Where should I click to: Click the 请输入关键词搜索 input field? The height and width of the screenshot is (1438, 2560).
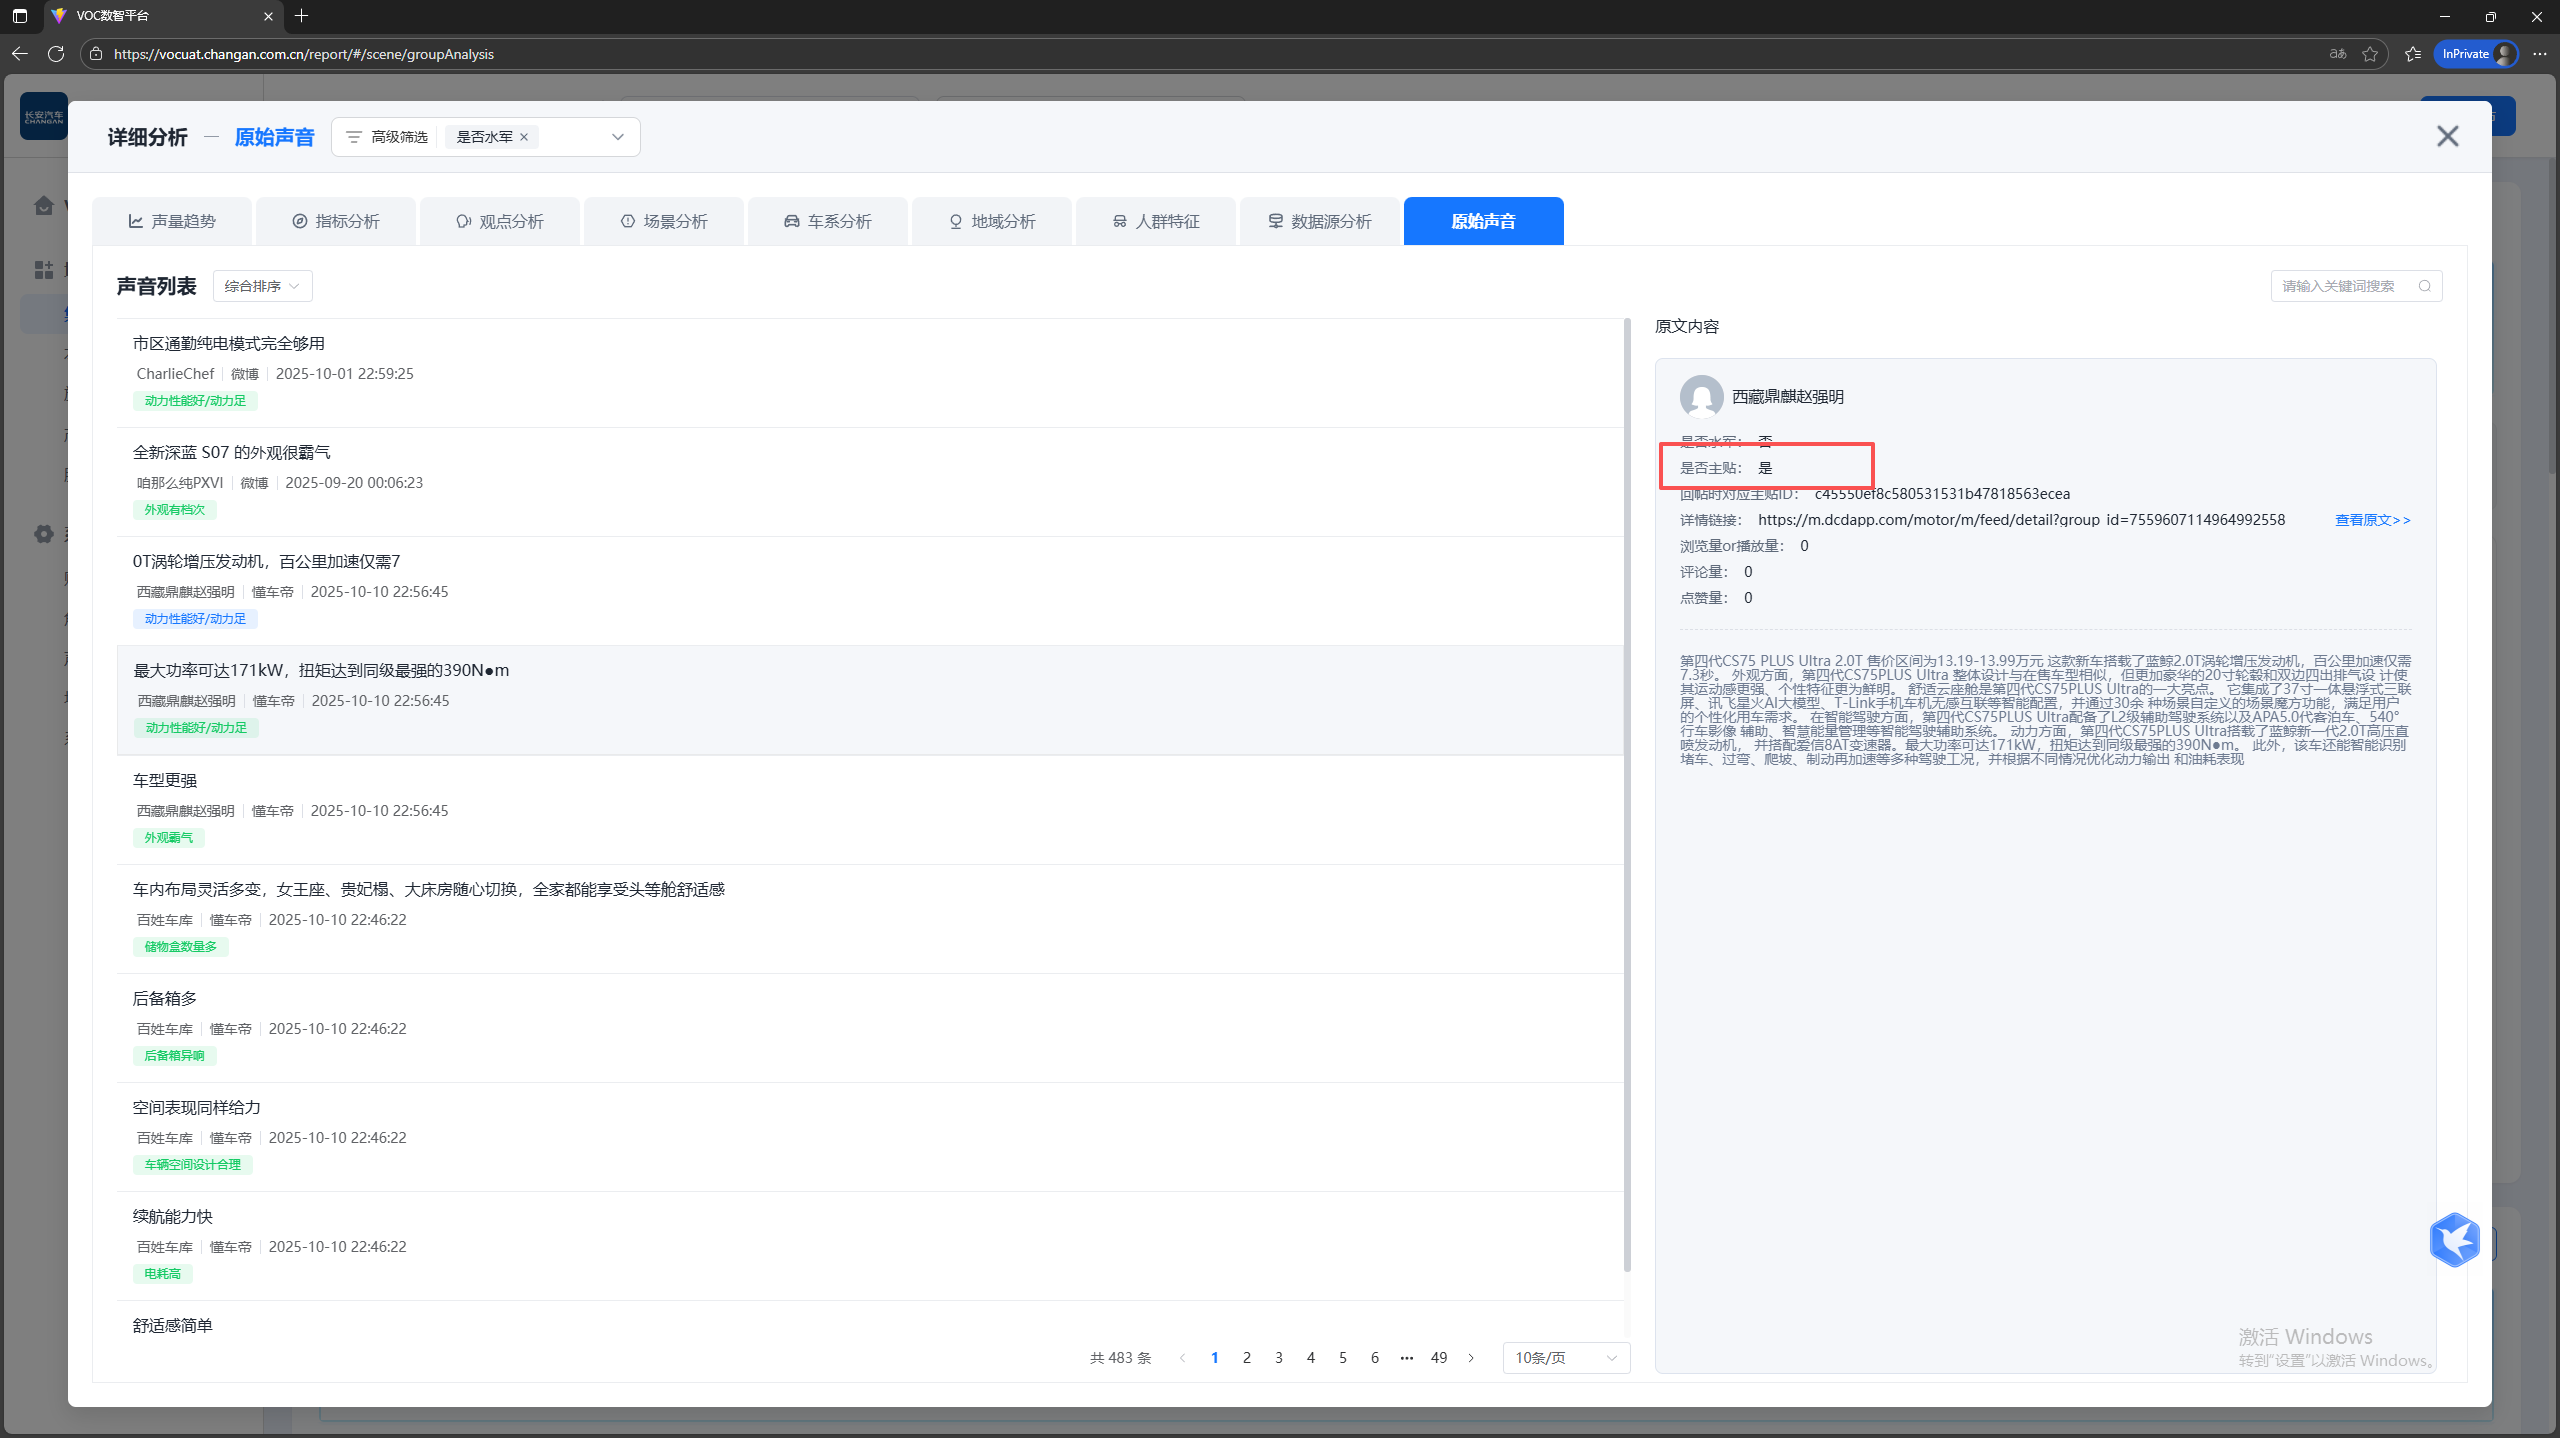[2340, 286]
